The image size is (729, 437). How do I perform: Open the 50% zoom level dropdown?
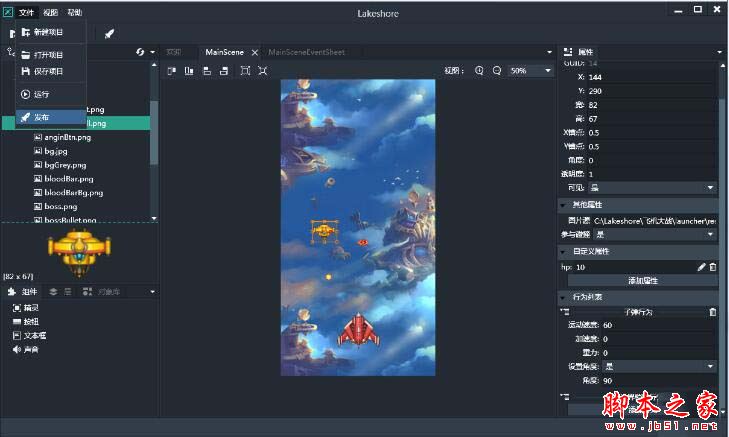coord(530,71)
